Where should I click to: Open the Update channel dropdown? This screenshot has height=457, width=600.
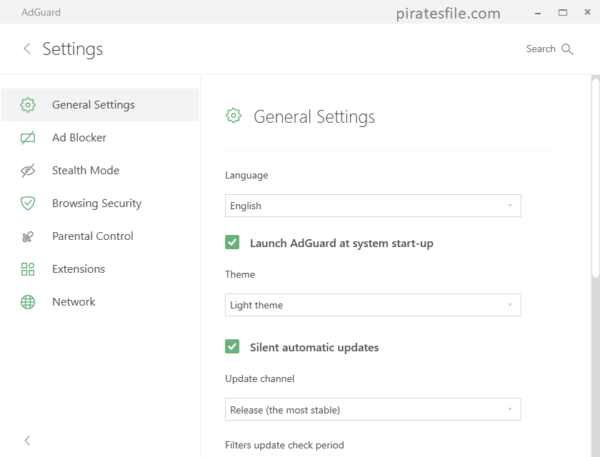pyautogui.click(x=373, y=410)
